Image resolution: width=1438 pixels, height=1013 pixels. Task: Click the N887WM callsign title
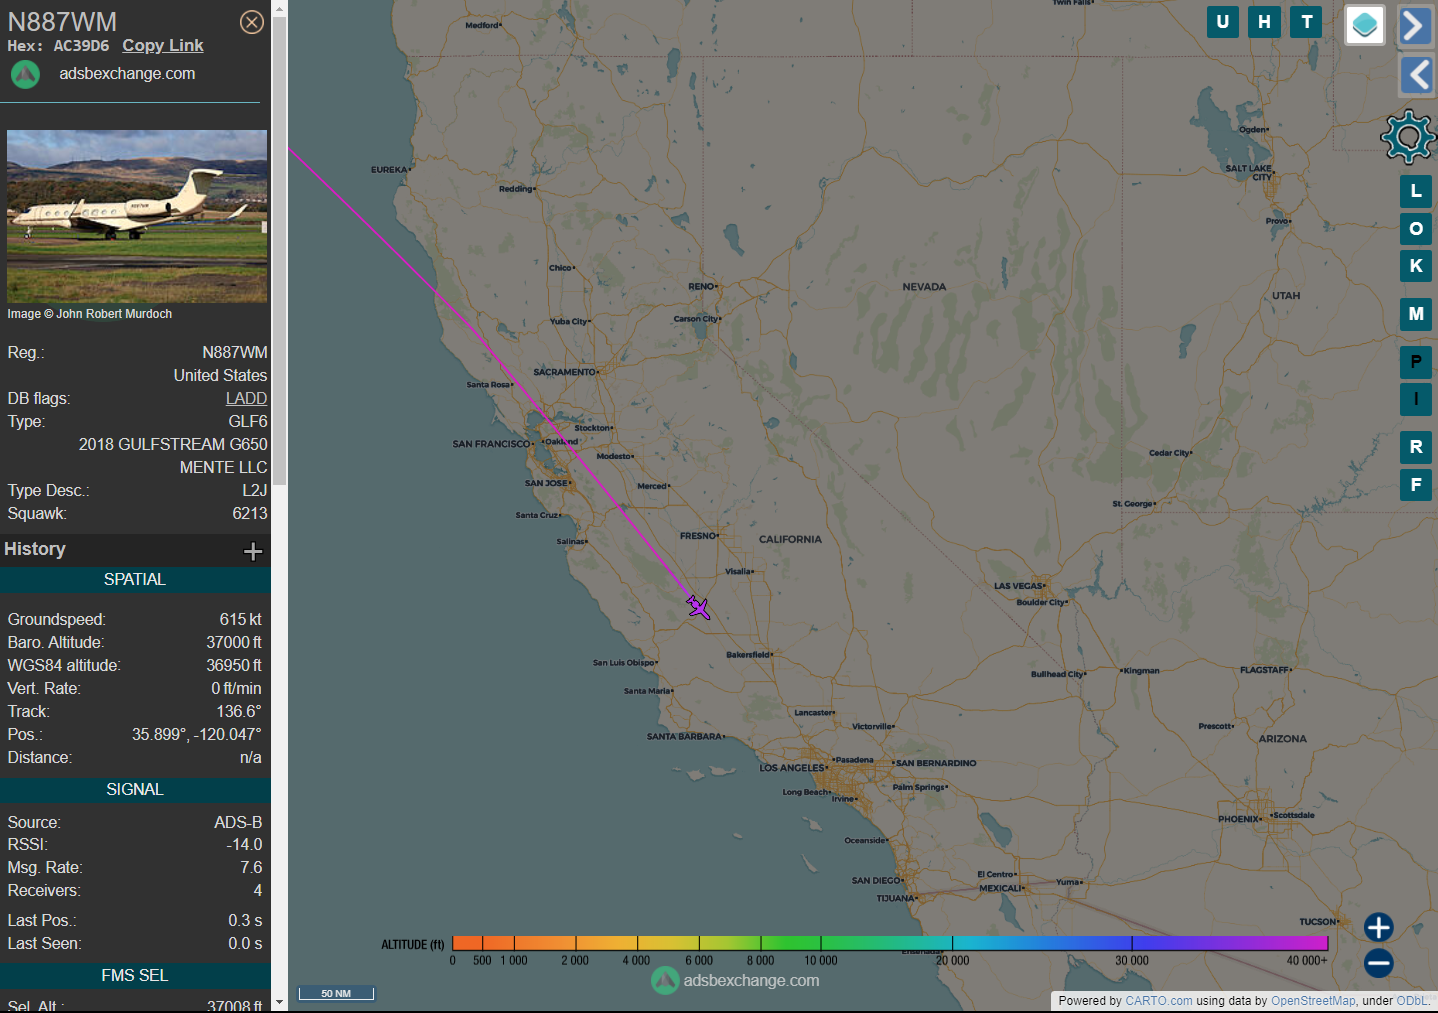coord(62,22)
